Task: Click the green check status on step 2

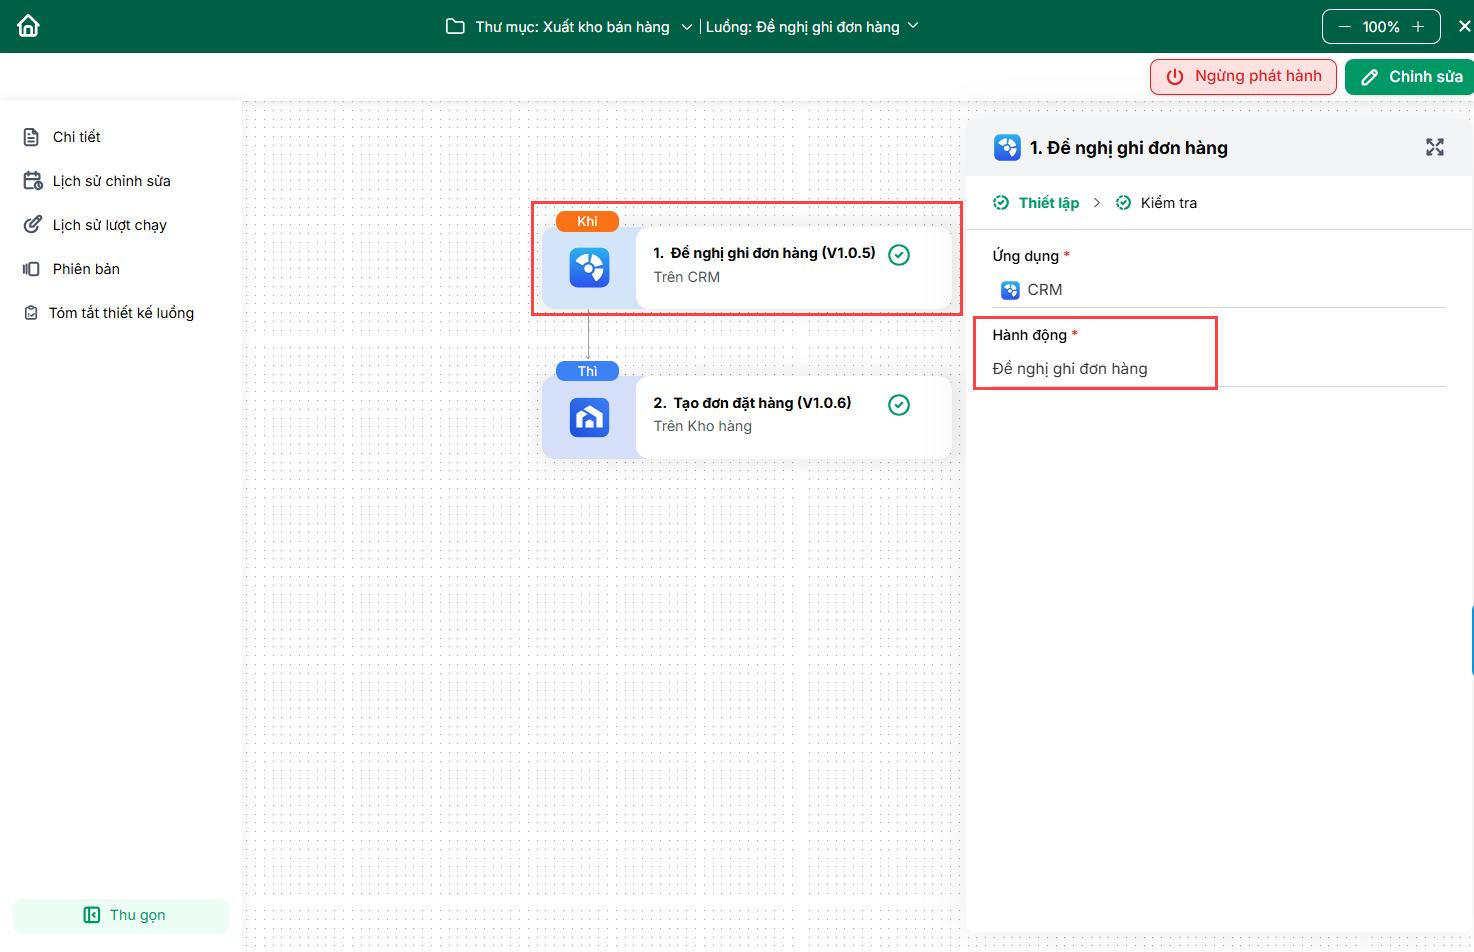Action: click(x=899, y=405)
